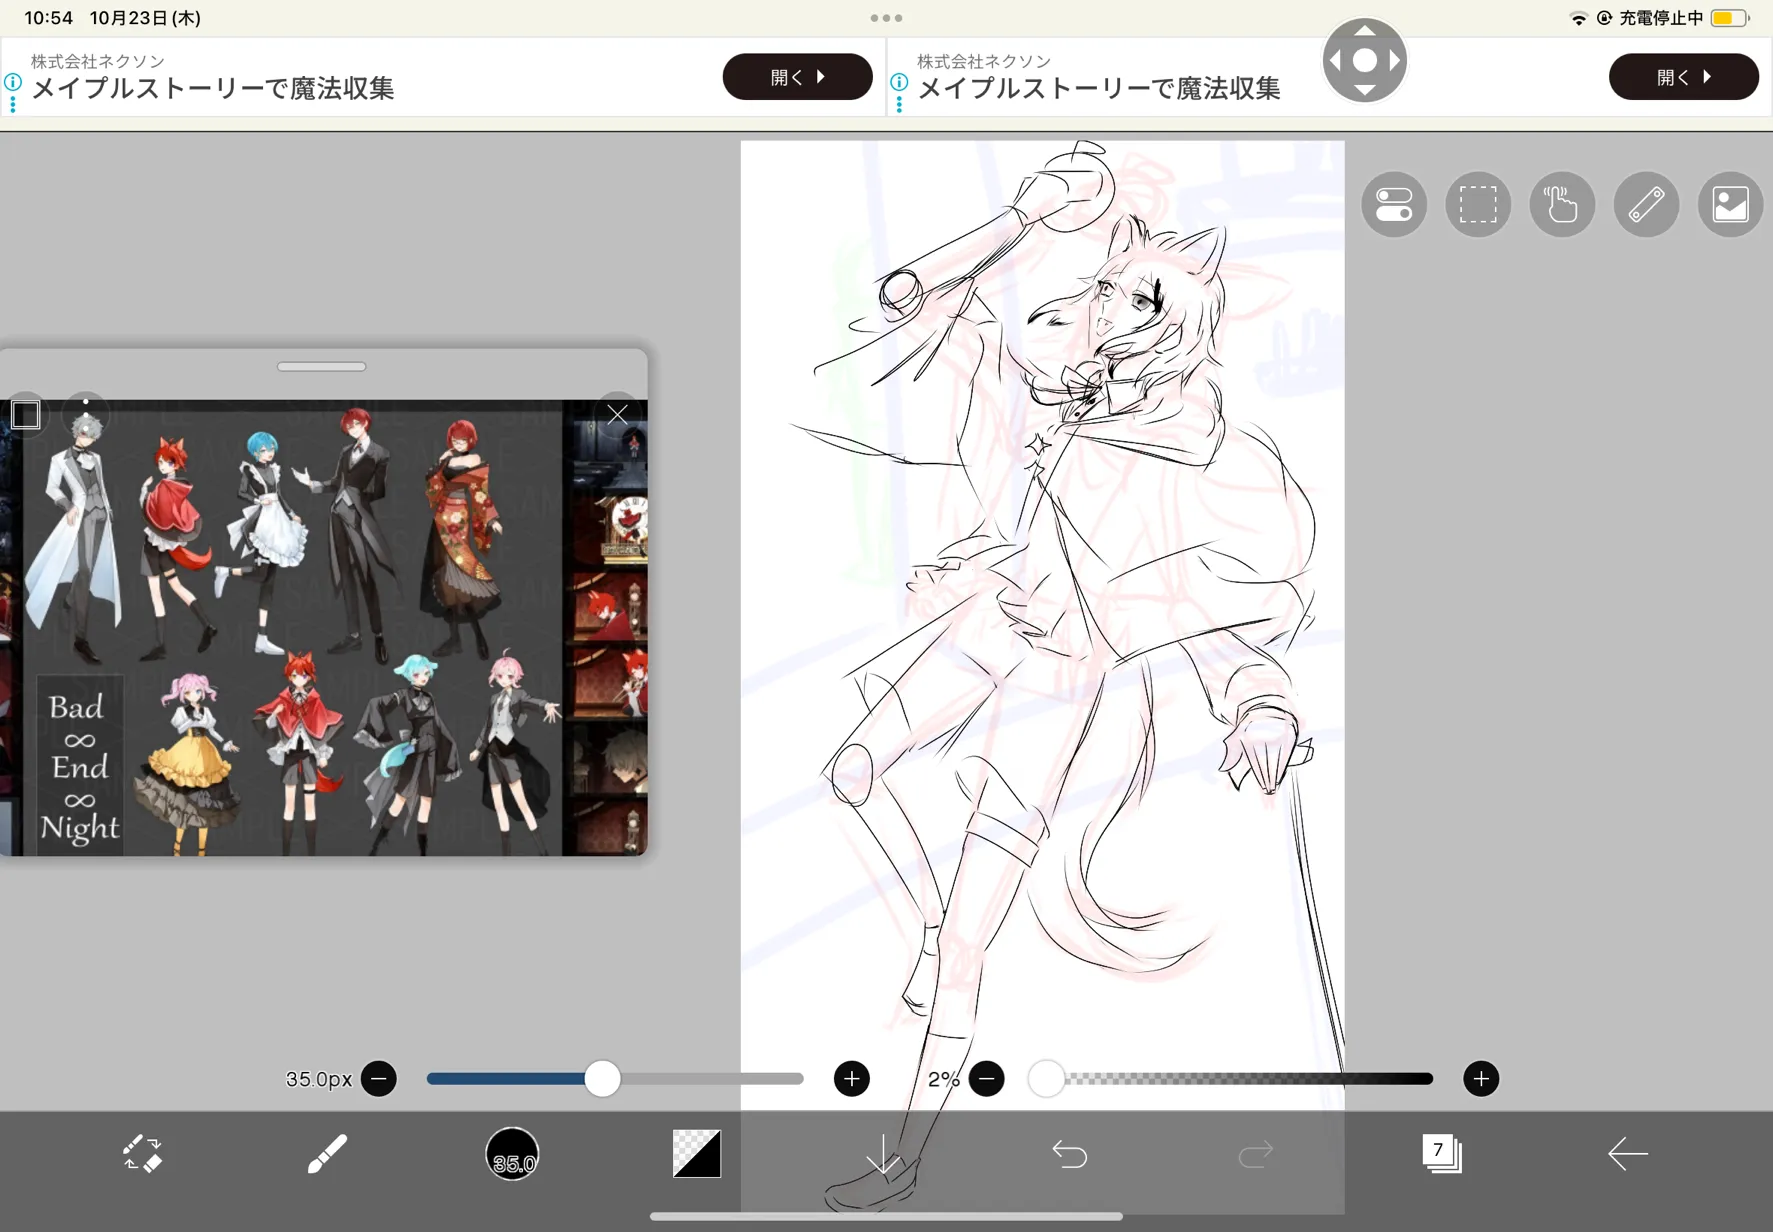The height and width of the screenshot is (1232, 1773).
Task: Tap the square icon in the reference window
Action: [26, 414]
